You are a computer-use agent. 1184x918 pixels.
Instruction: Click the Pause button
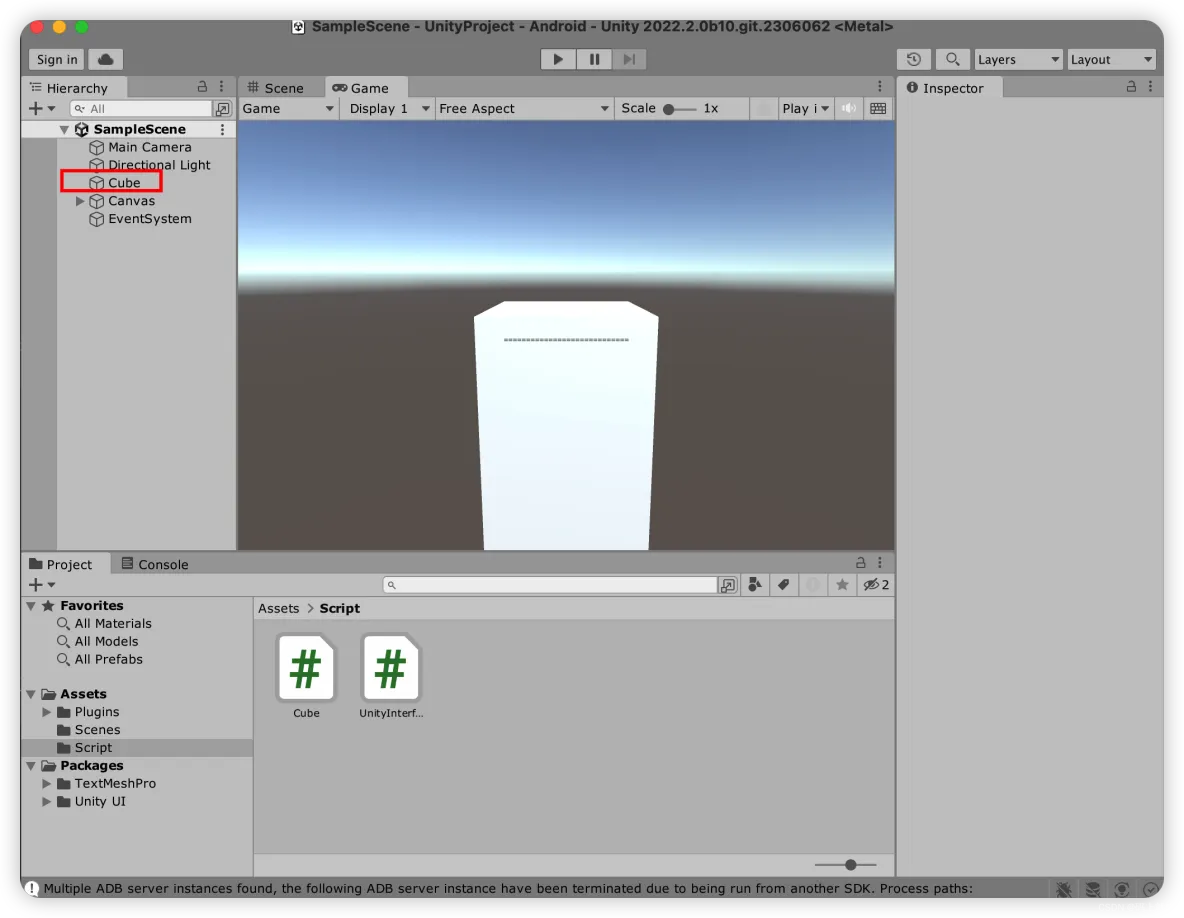(x=594, y=59)
